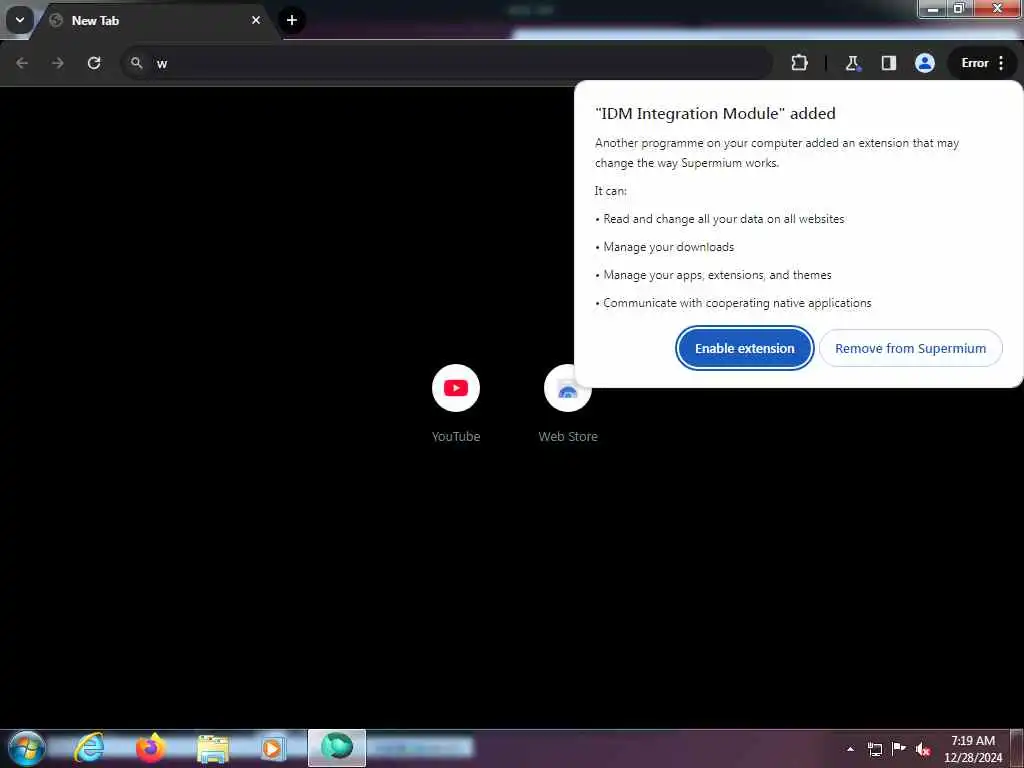Restore down the browser window

point(959,8)
